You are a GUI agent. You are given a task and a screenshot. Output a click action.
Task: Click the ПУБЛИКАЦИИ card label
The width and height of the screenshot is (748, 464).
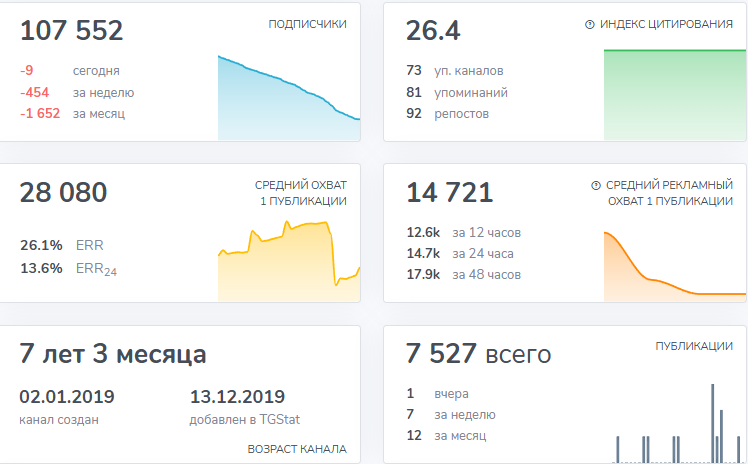(694, 346)
